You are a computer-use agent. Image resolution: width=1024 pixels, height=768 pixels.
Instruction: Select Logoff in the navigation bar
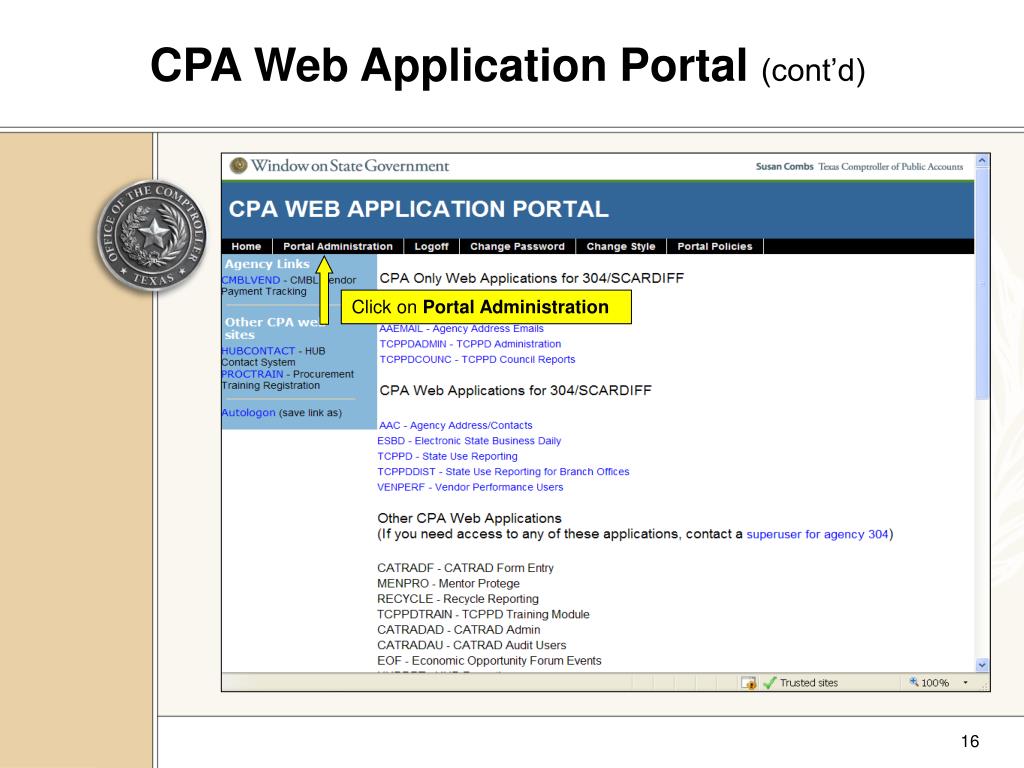click(432, 246)
